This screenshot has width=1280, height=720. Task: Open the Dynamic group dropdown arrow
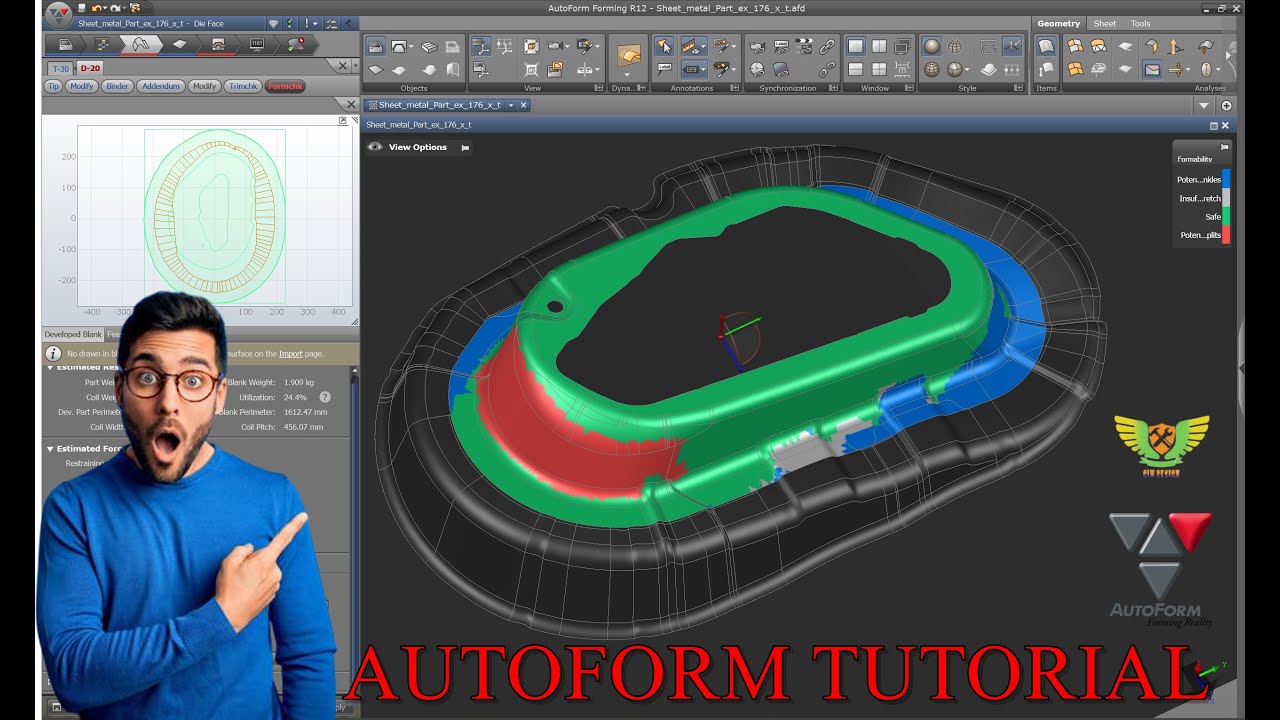click(x=628, y=75)
